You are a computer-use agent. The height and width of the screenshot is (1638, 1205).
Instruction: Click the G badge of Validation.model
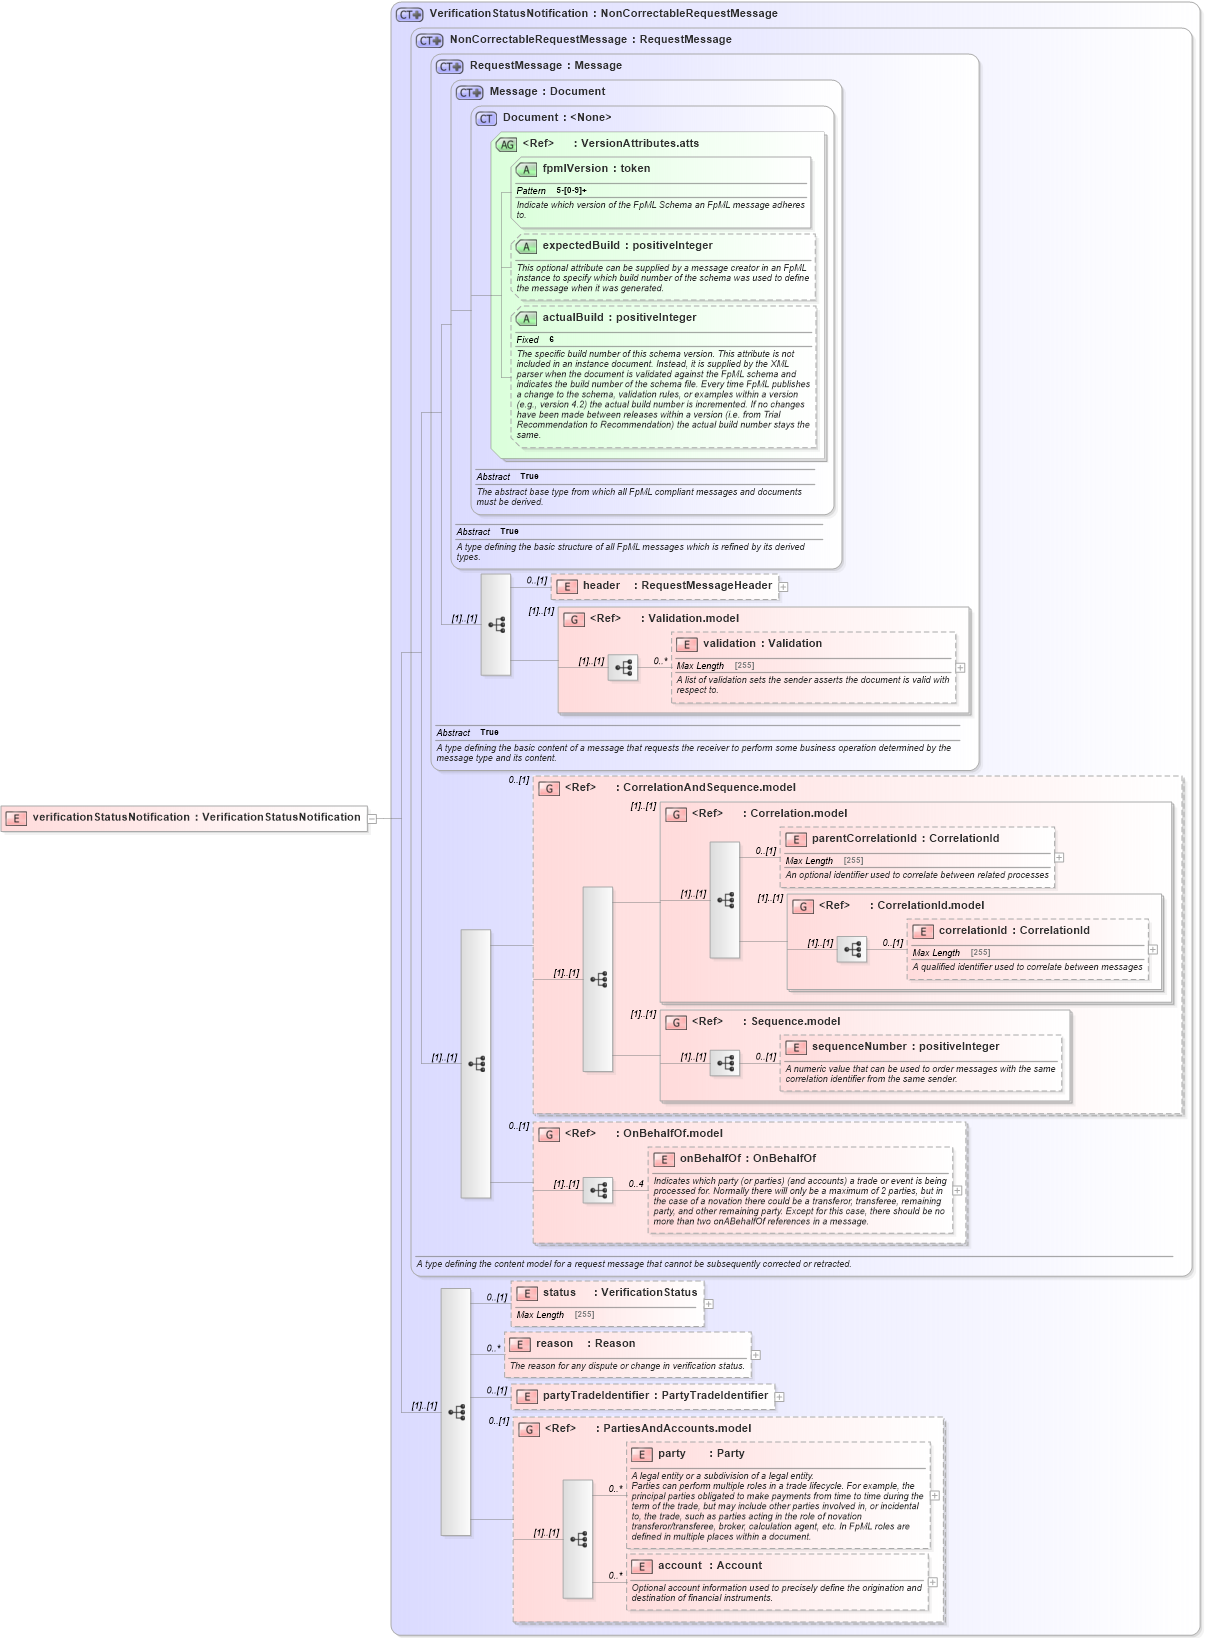click(574, 619)
